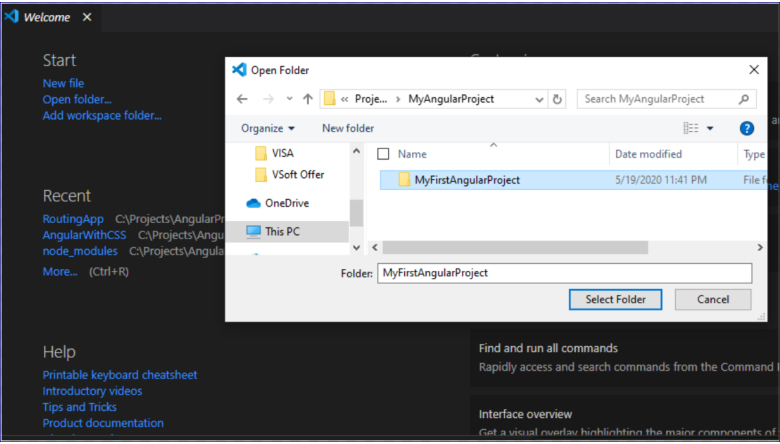The height and width of the screenshot is (444, 780).
Task: Tick the select-all checkbox beside Name
Action: click(382, 154)
